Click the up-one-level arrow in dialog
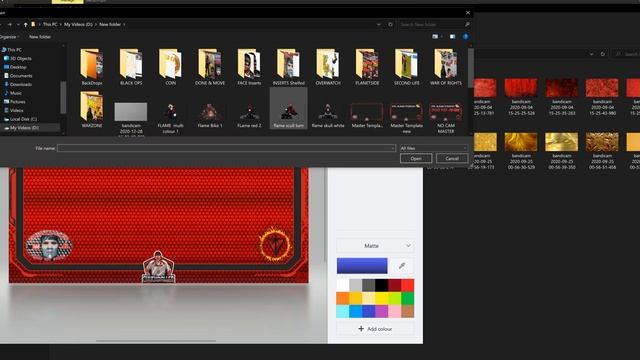Screen dimensions: 640x360 point(25,24)
